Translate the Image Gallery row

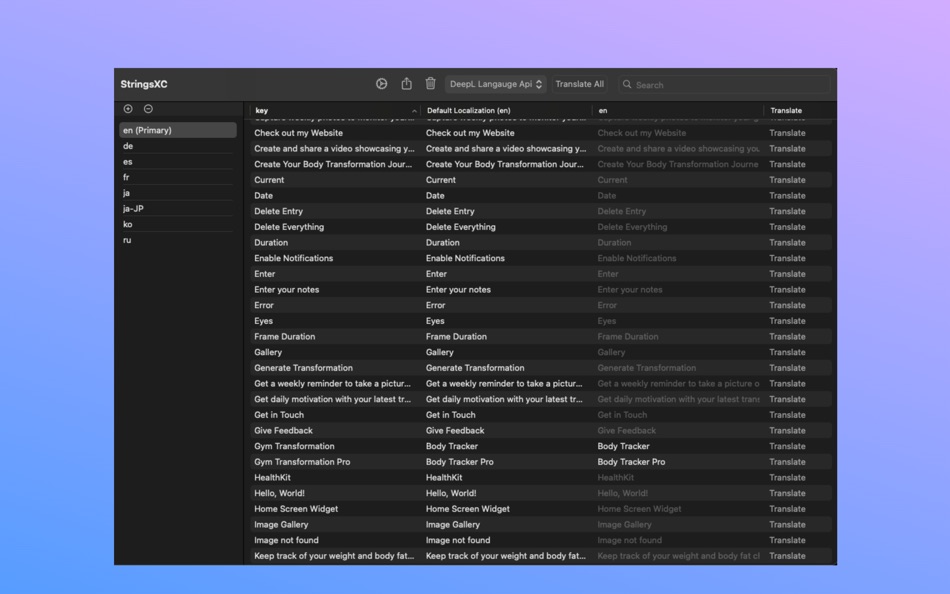click(x=787, y=525)
